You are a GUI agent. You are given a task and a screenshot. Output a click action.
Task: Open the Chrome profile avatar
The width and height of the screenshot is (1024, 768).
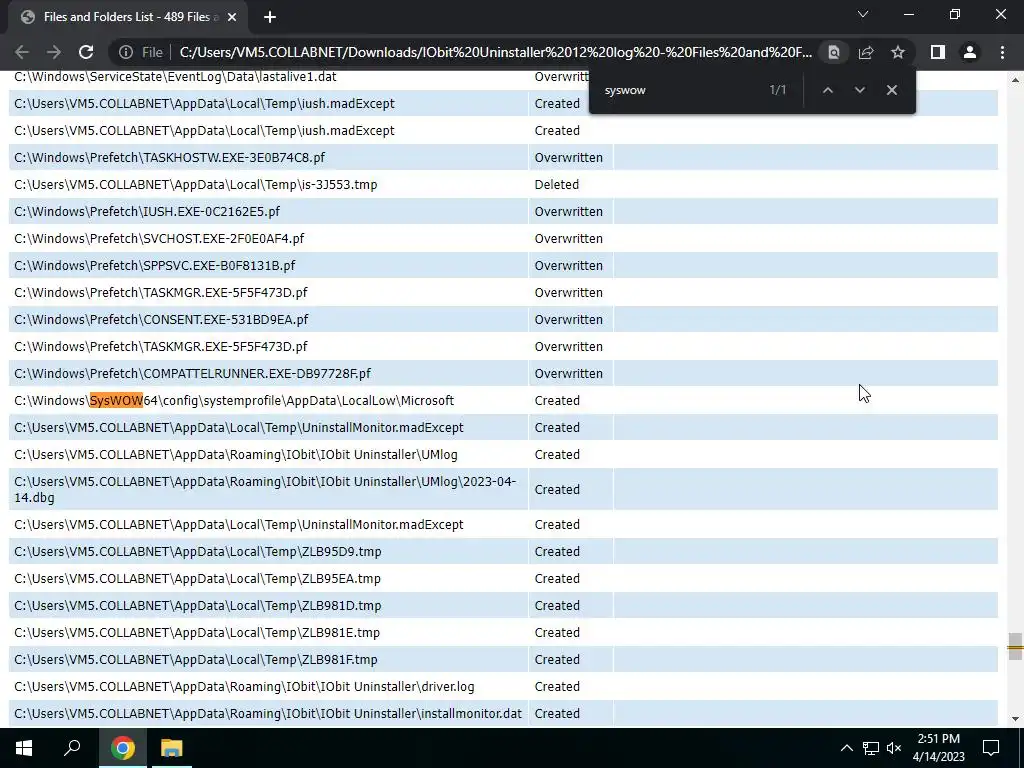pyautogui.click(x=970, y=52)
